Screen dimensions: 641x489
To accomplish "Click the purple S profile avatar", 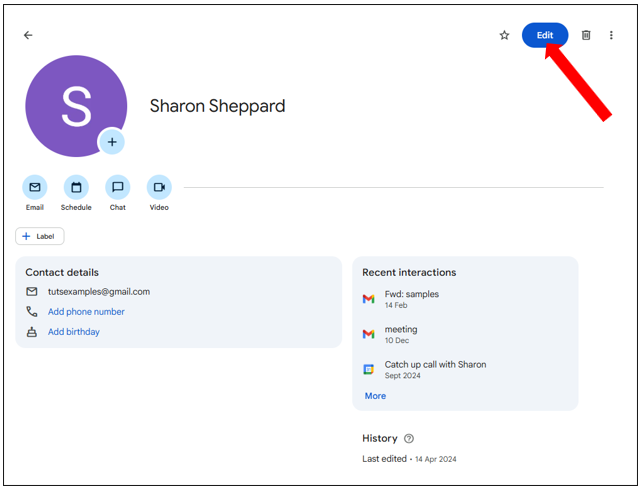I will [x=75, y=106].
